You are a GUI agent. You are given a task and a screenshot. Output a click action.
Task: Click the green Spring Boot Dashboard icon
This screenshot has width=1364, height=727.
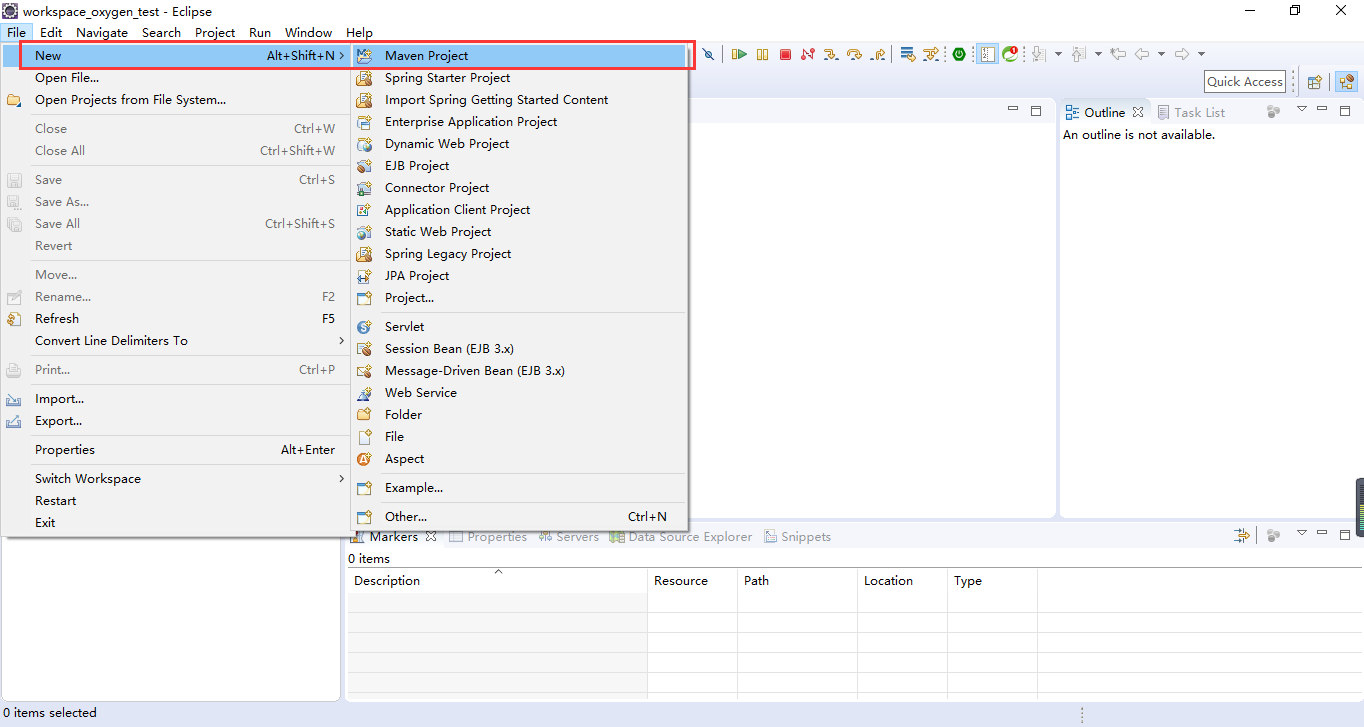(x=959, y=54)
